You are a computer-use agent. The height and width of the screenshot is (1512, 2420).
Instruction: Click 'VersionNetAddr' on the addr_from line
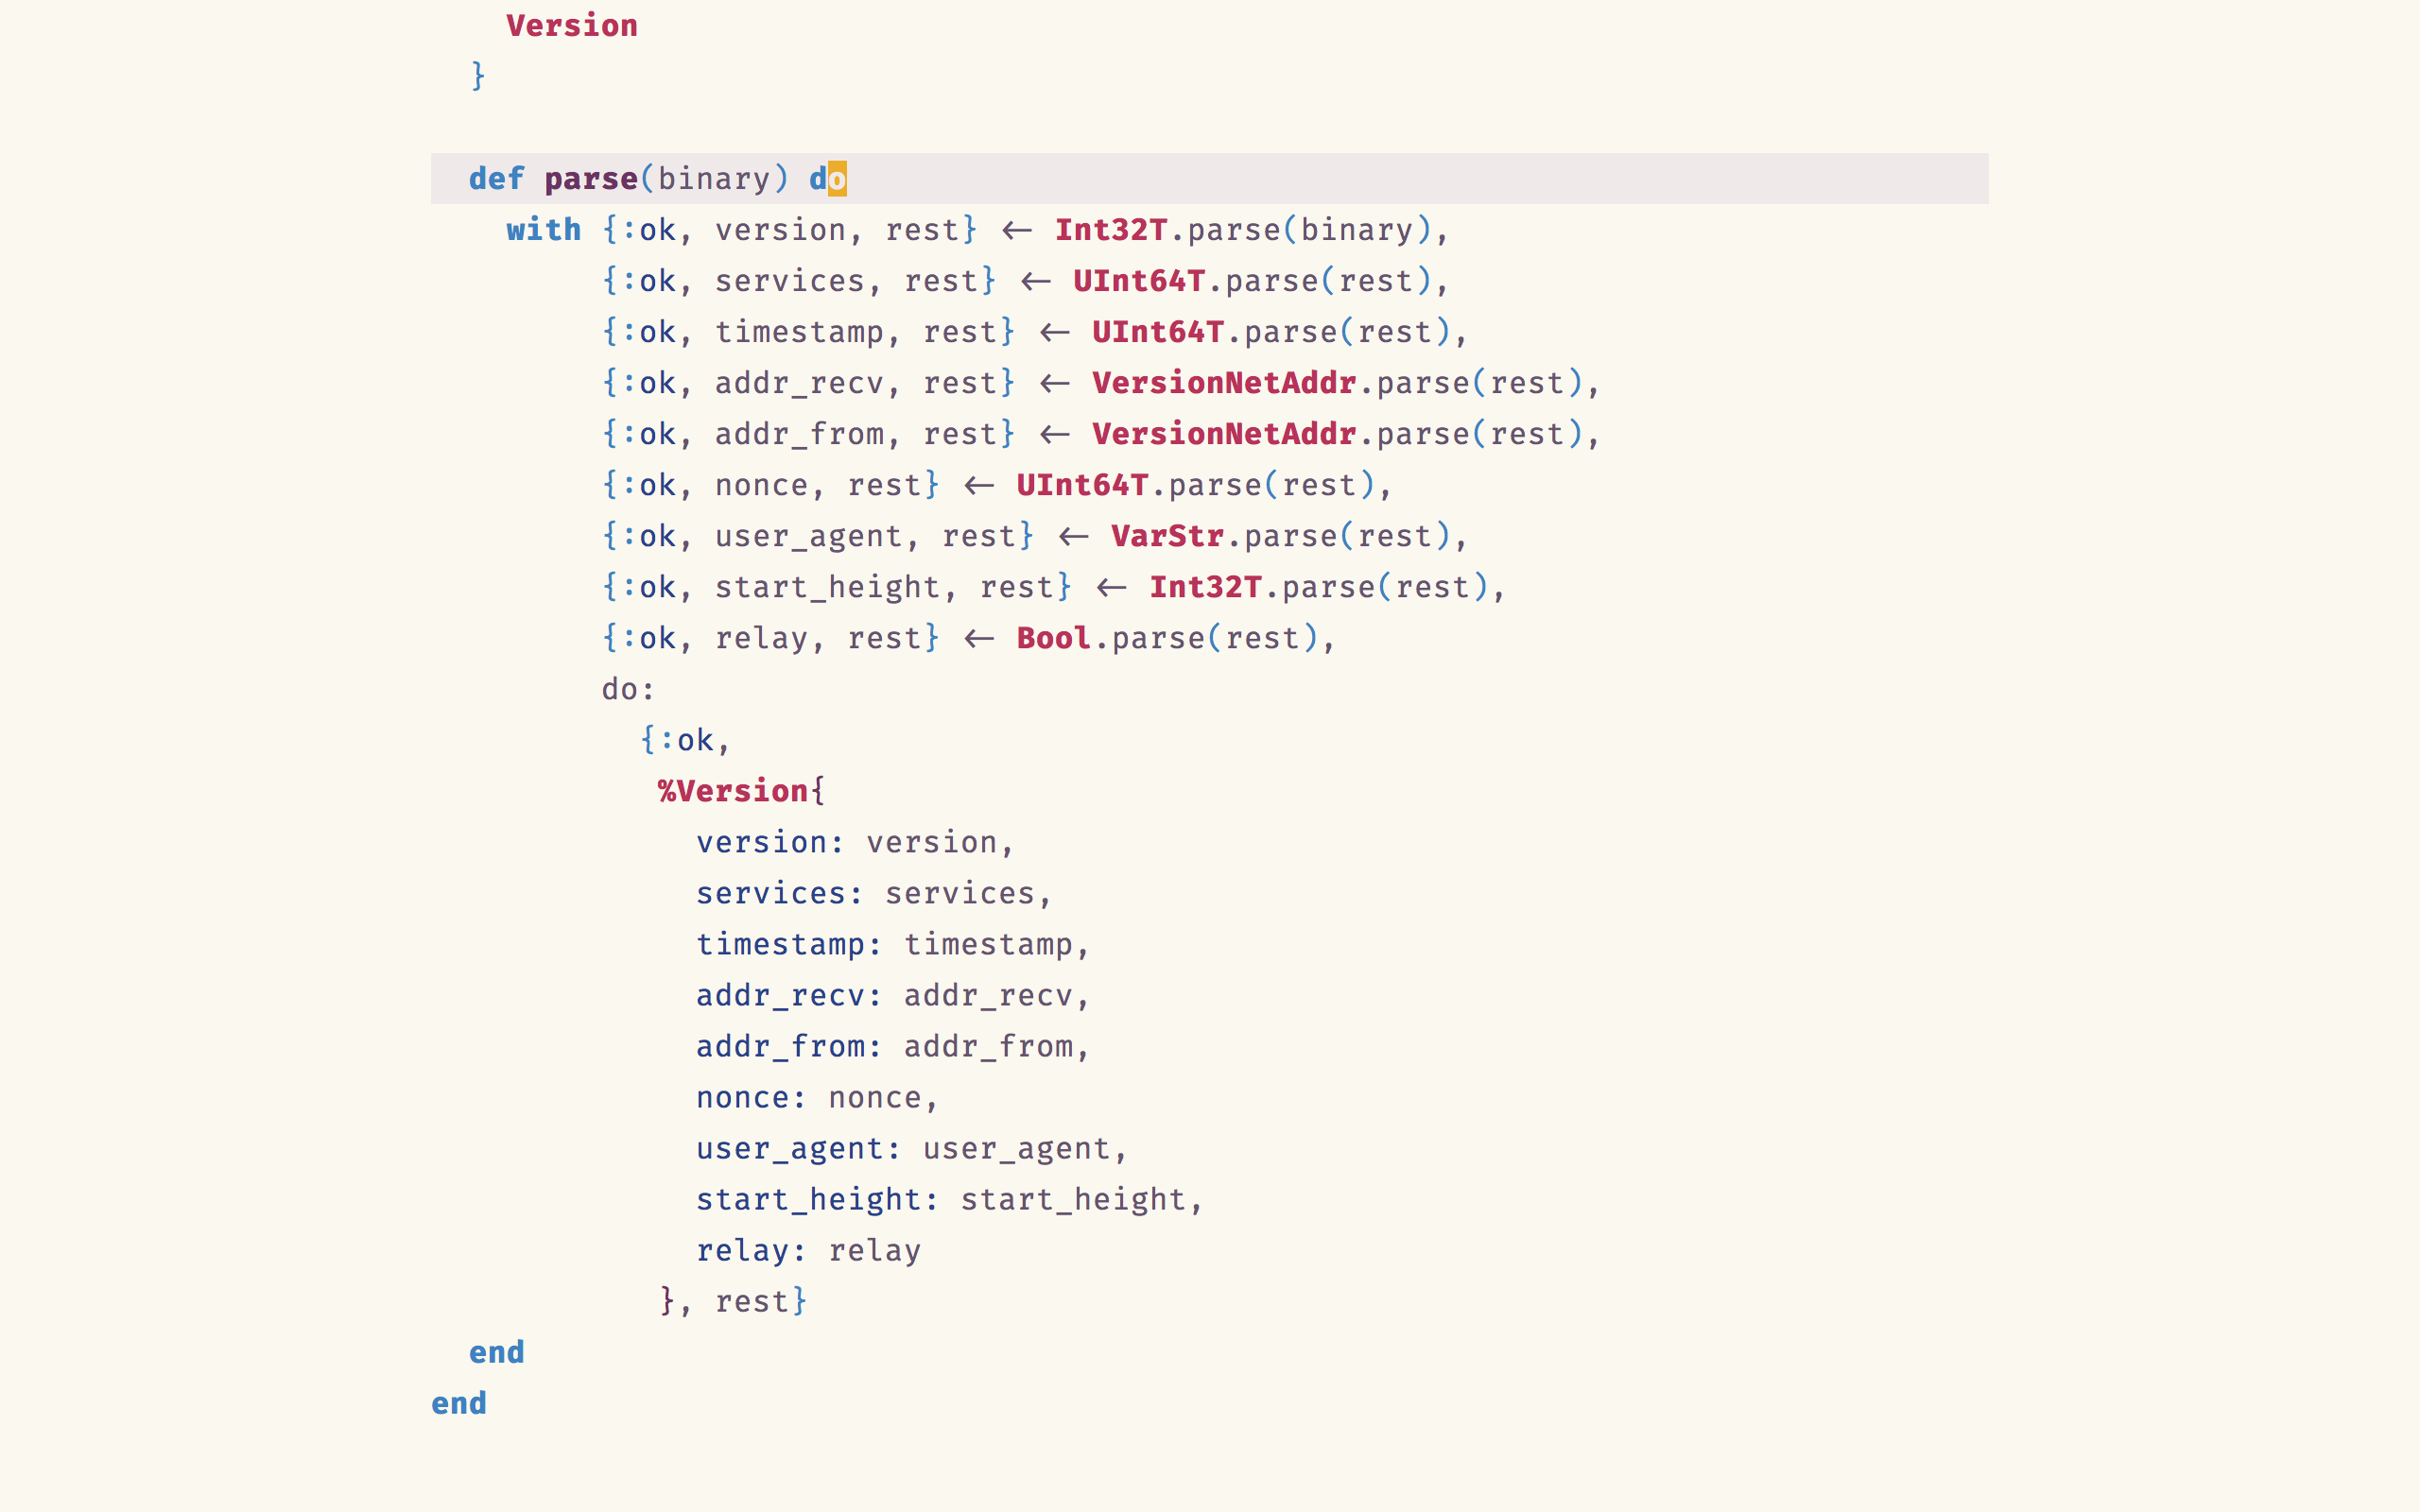(x=1224, y=434)
